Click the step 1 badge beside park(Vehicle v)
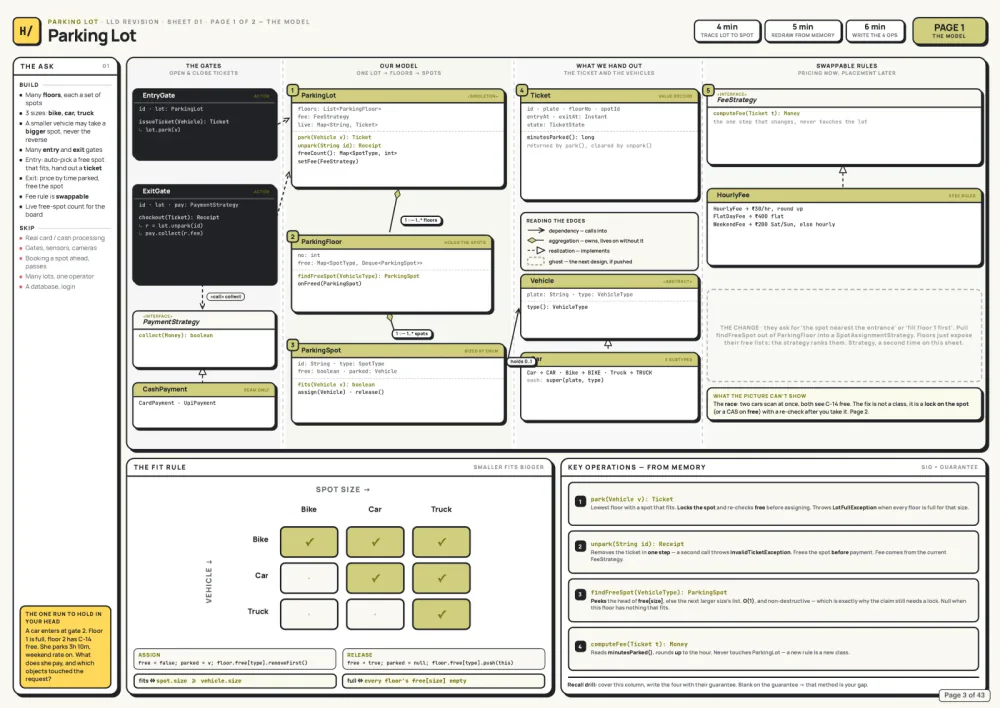Image resolution: width=1000 pixels, height=708 pixels. click(580, 501)
